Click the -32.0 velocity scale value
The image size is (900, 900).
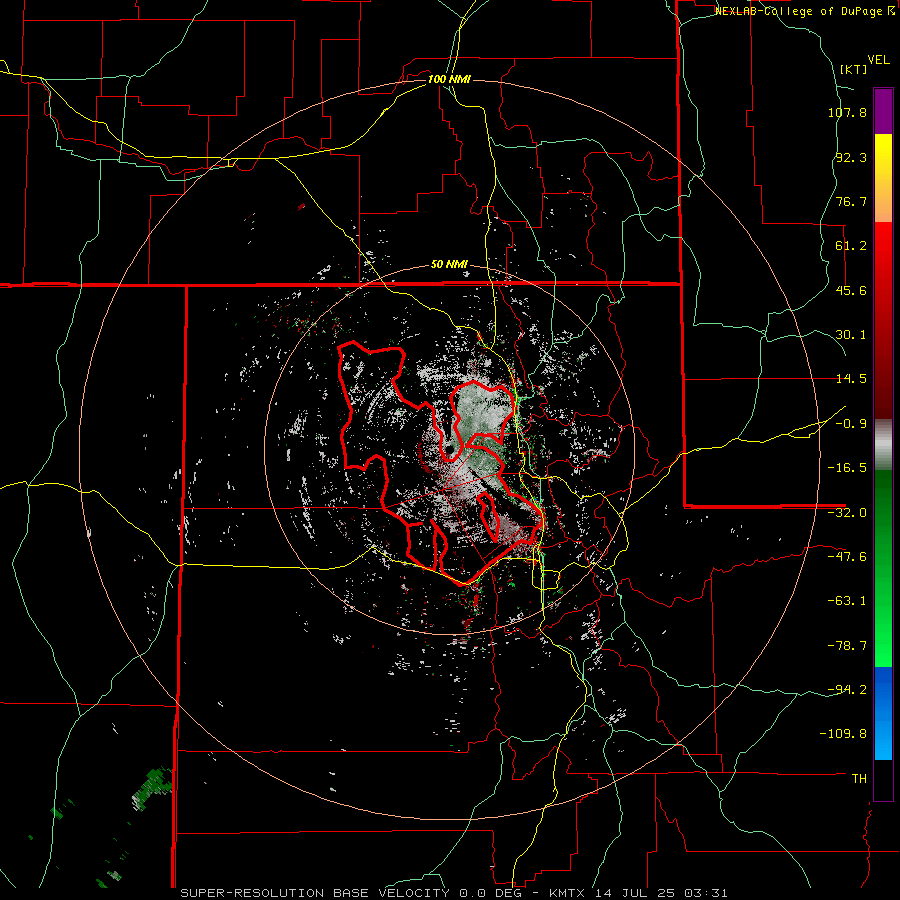(x=847, y=513)
